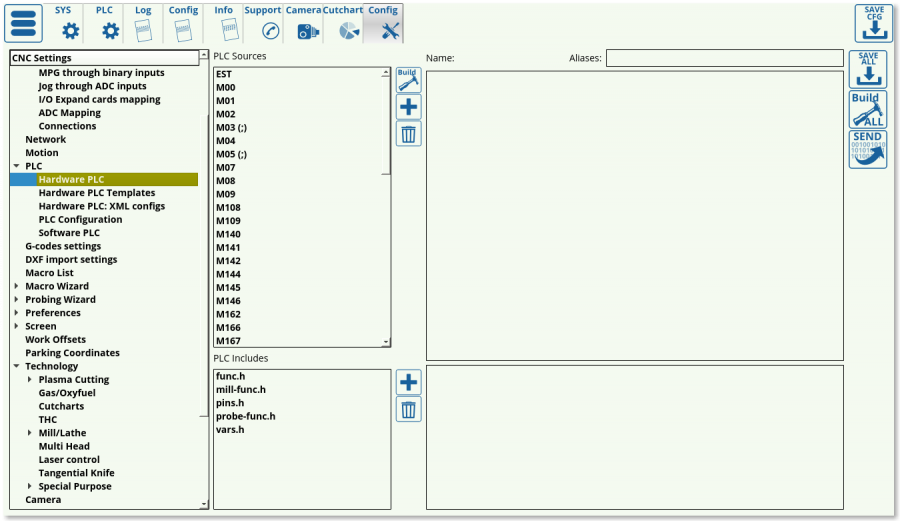Select Hardware PLC Templates in tree

tap(97, 193)
